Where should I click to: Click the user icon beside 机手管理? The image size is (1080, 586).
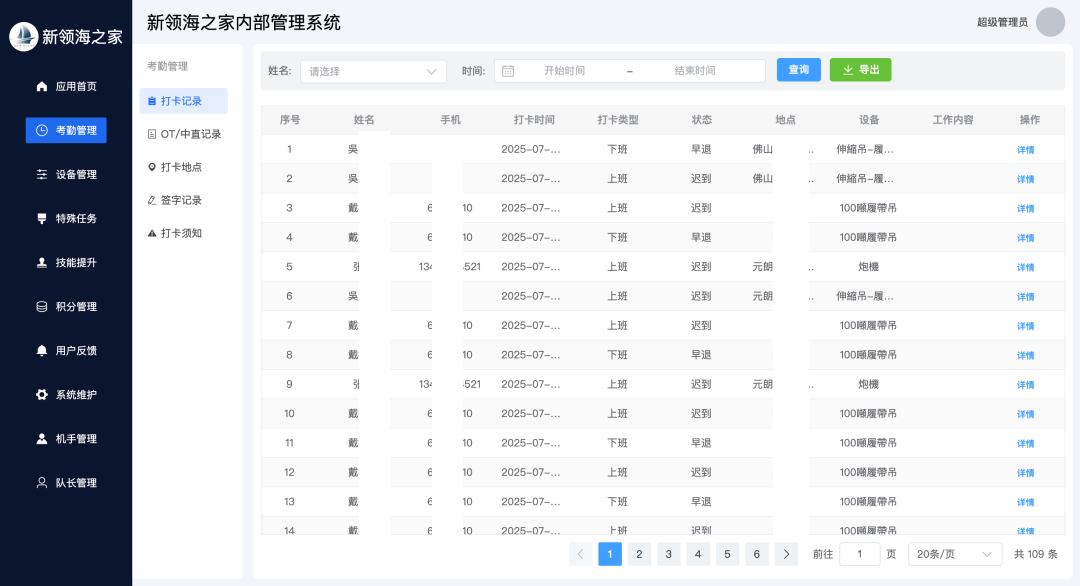42,439
